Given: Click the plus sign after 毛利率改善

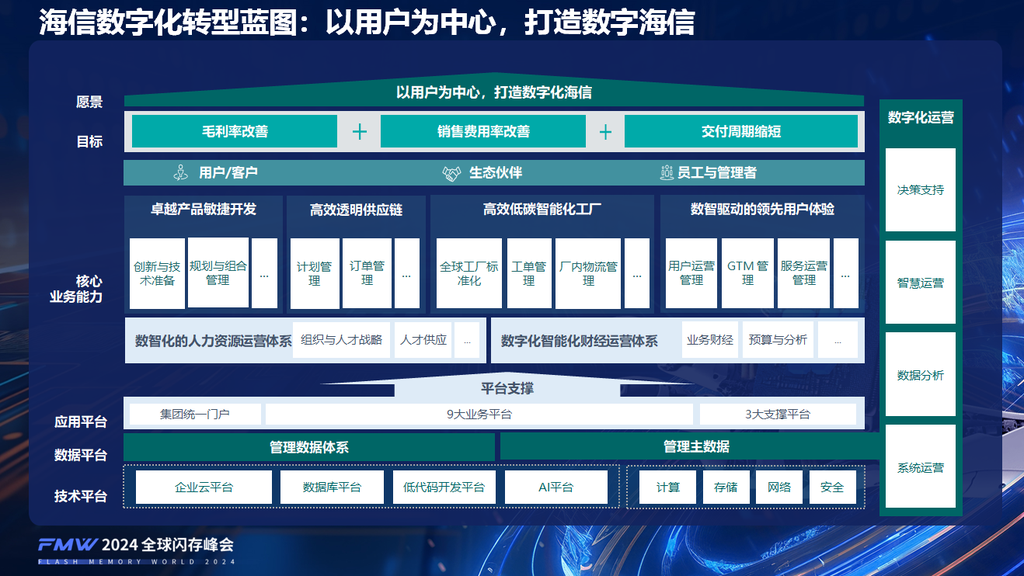Looking at the screenshot, I should 359,132.
